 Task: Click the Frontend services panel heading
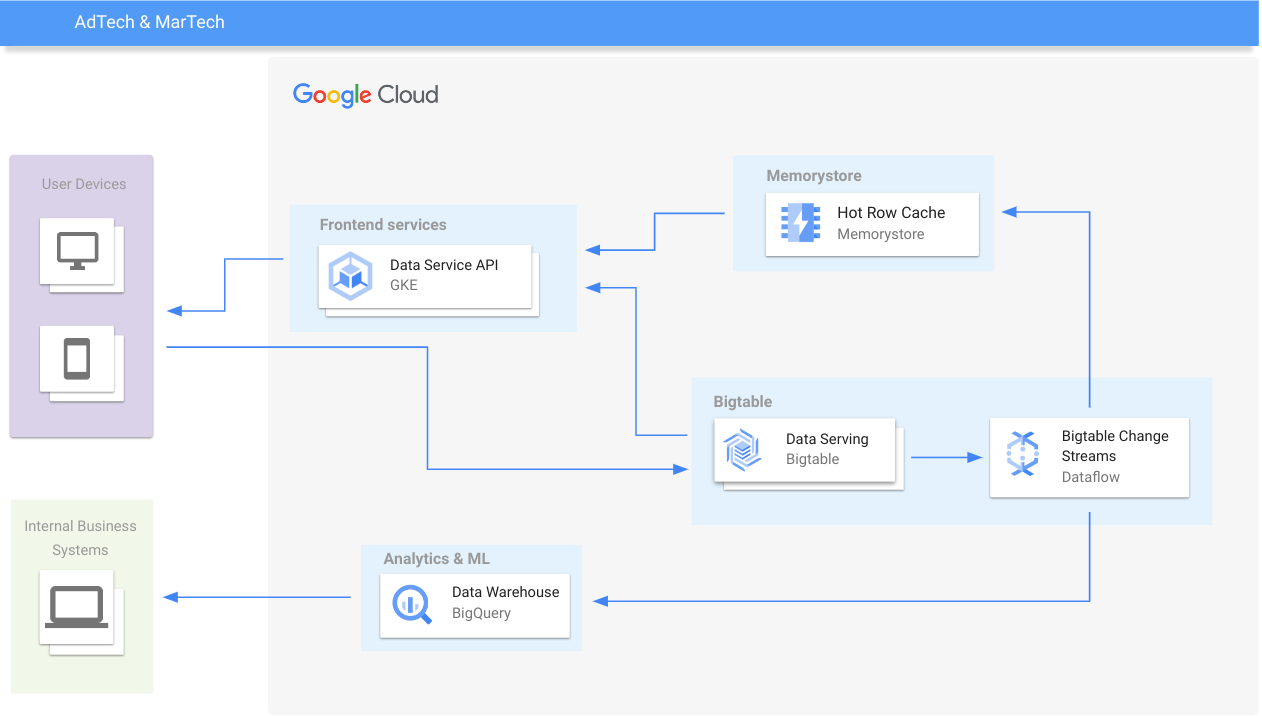pyautogui.click(x=382, y=224)
